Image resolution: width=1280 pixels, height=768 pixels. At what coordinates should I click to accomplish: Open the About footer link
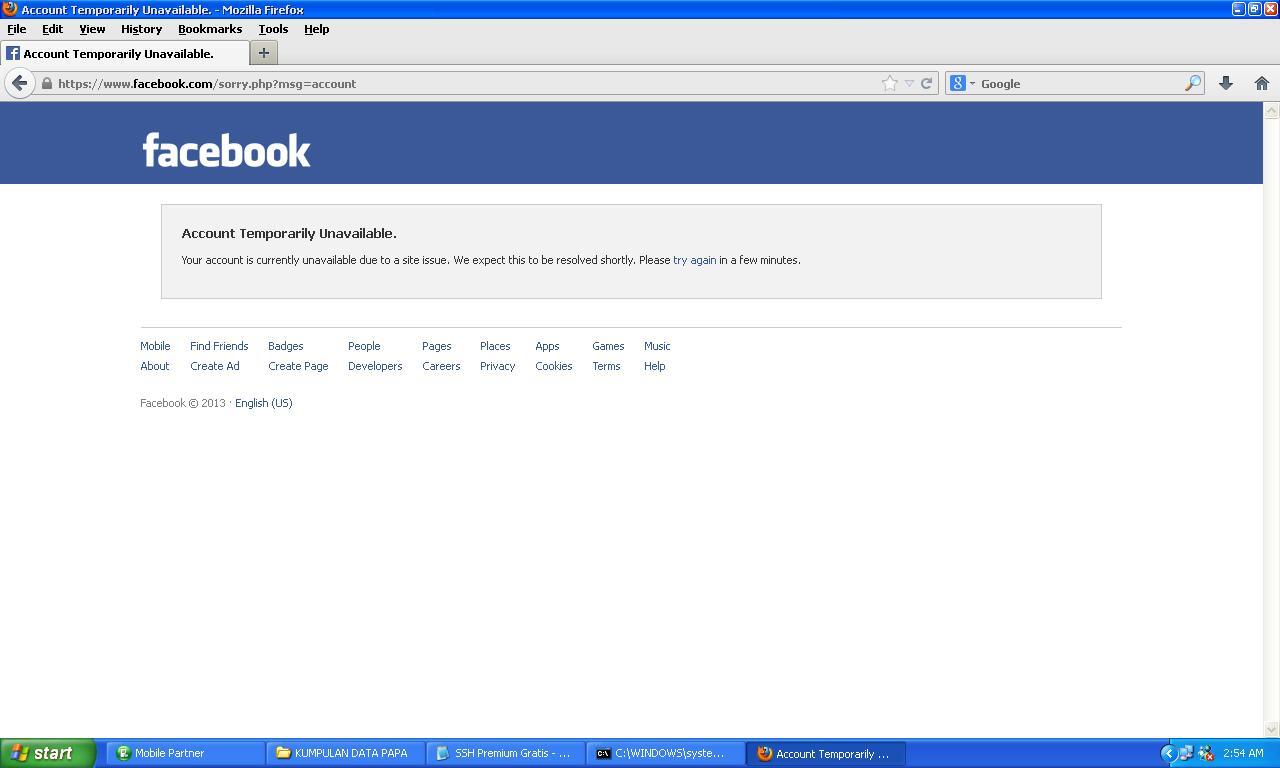(155, 366)
